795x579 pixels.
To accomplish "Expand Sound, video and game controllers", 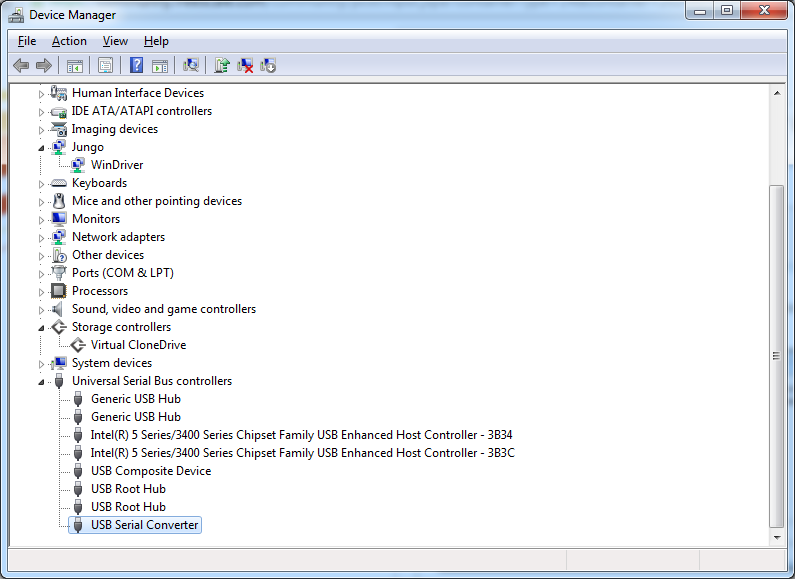I will pyautogui.click(x=41, y=310).
